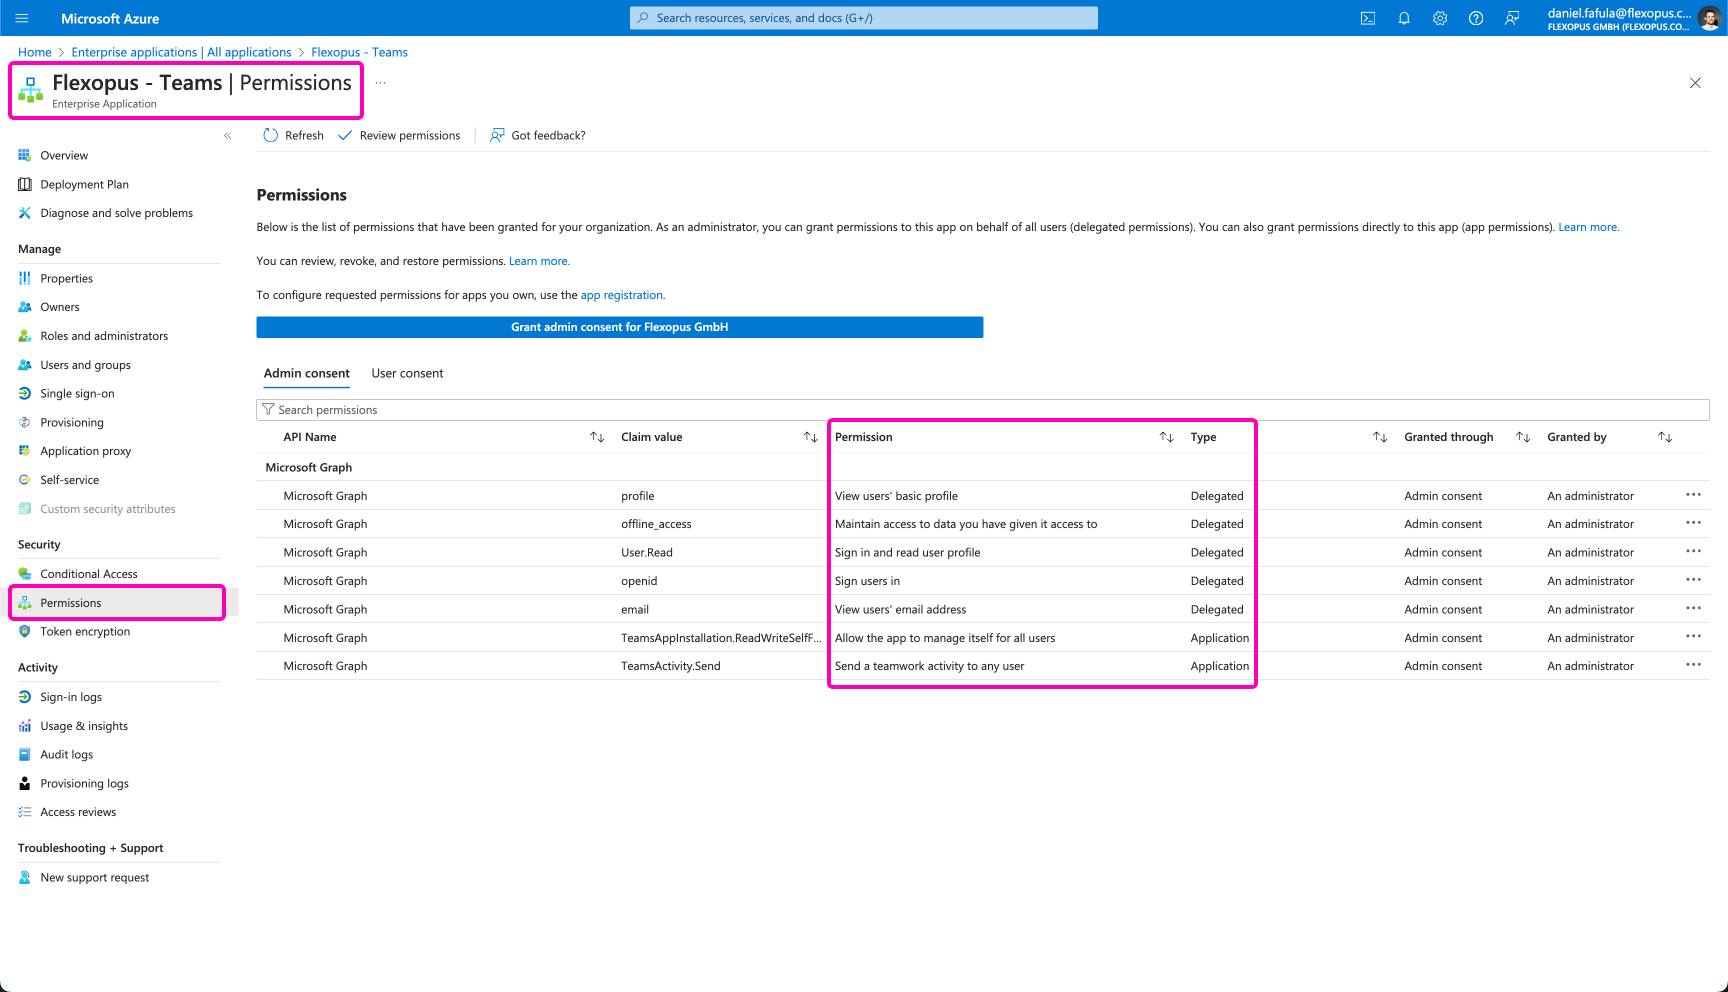The width and height of the screenshot is (1728, 992).
Task: Open the settings gear icon
Action: click(x=1439, y=18)
